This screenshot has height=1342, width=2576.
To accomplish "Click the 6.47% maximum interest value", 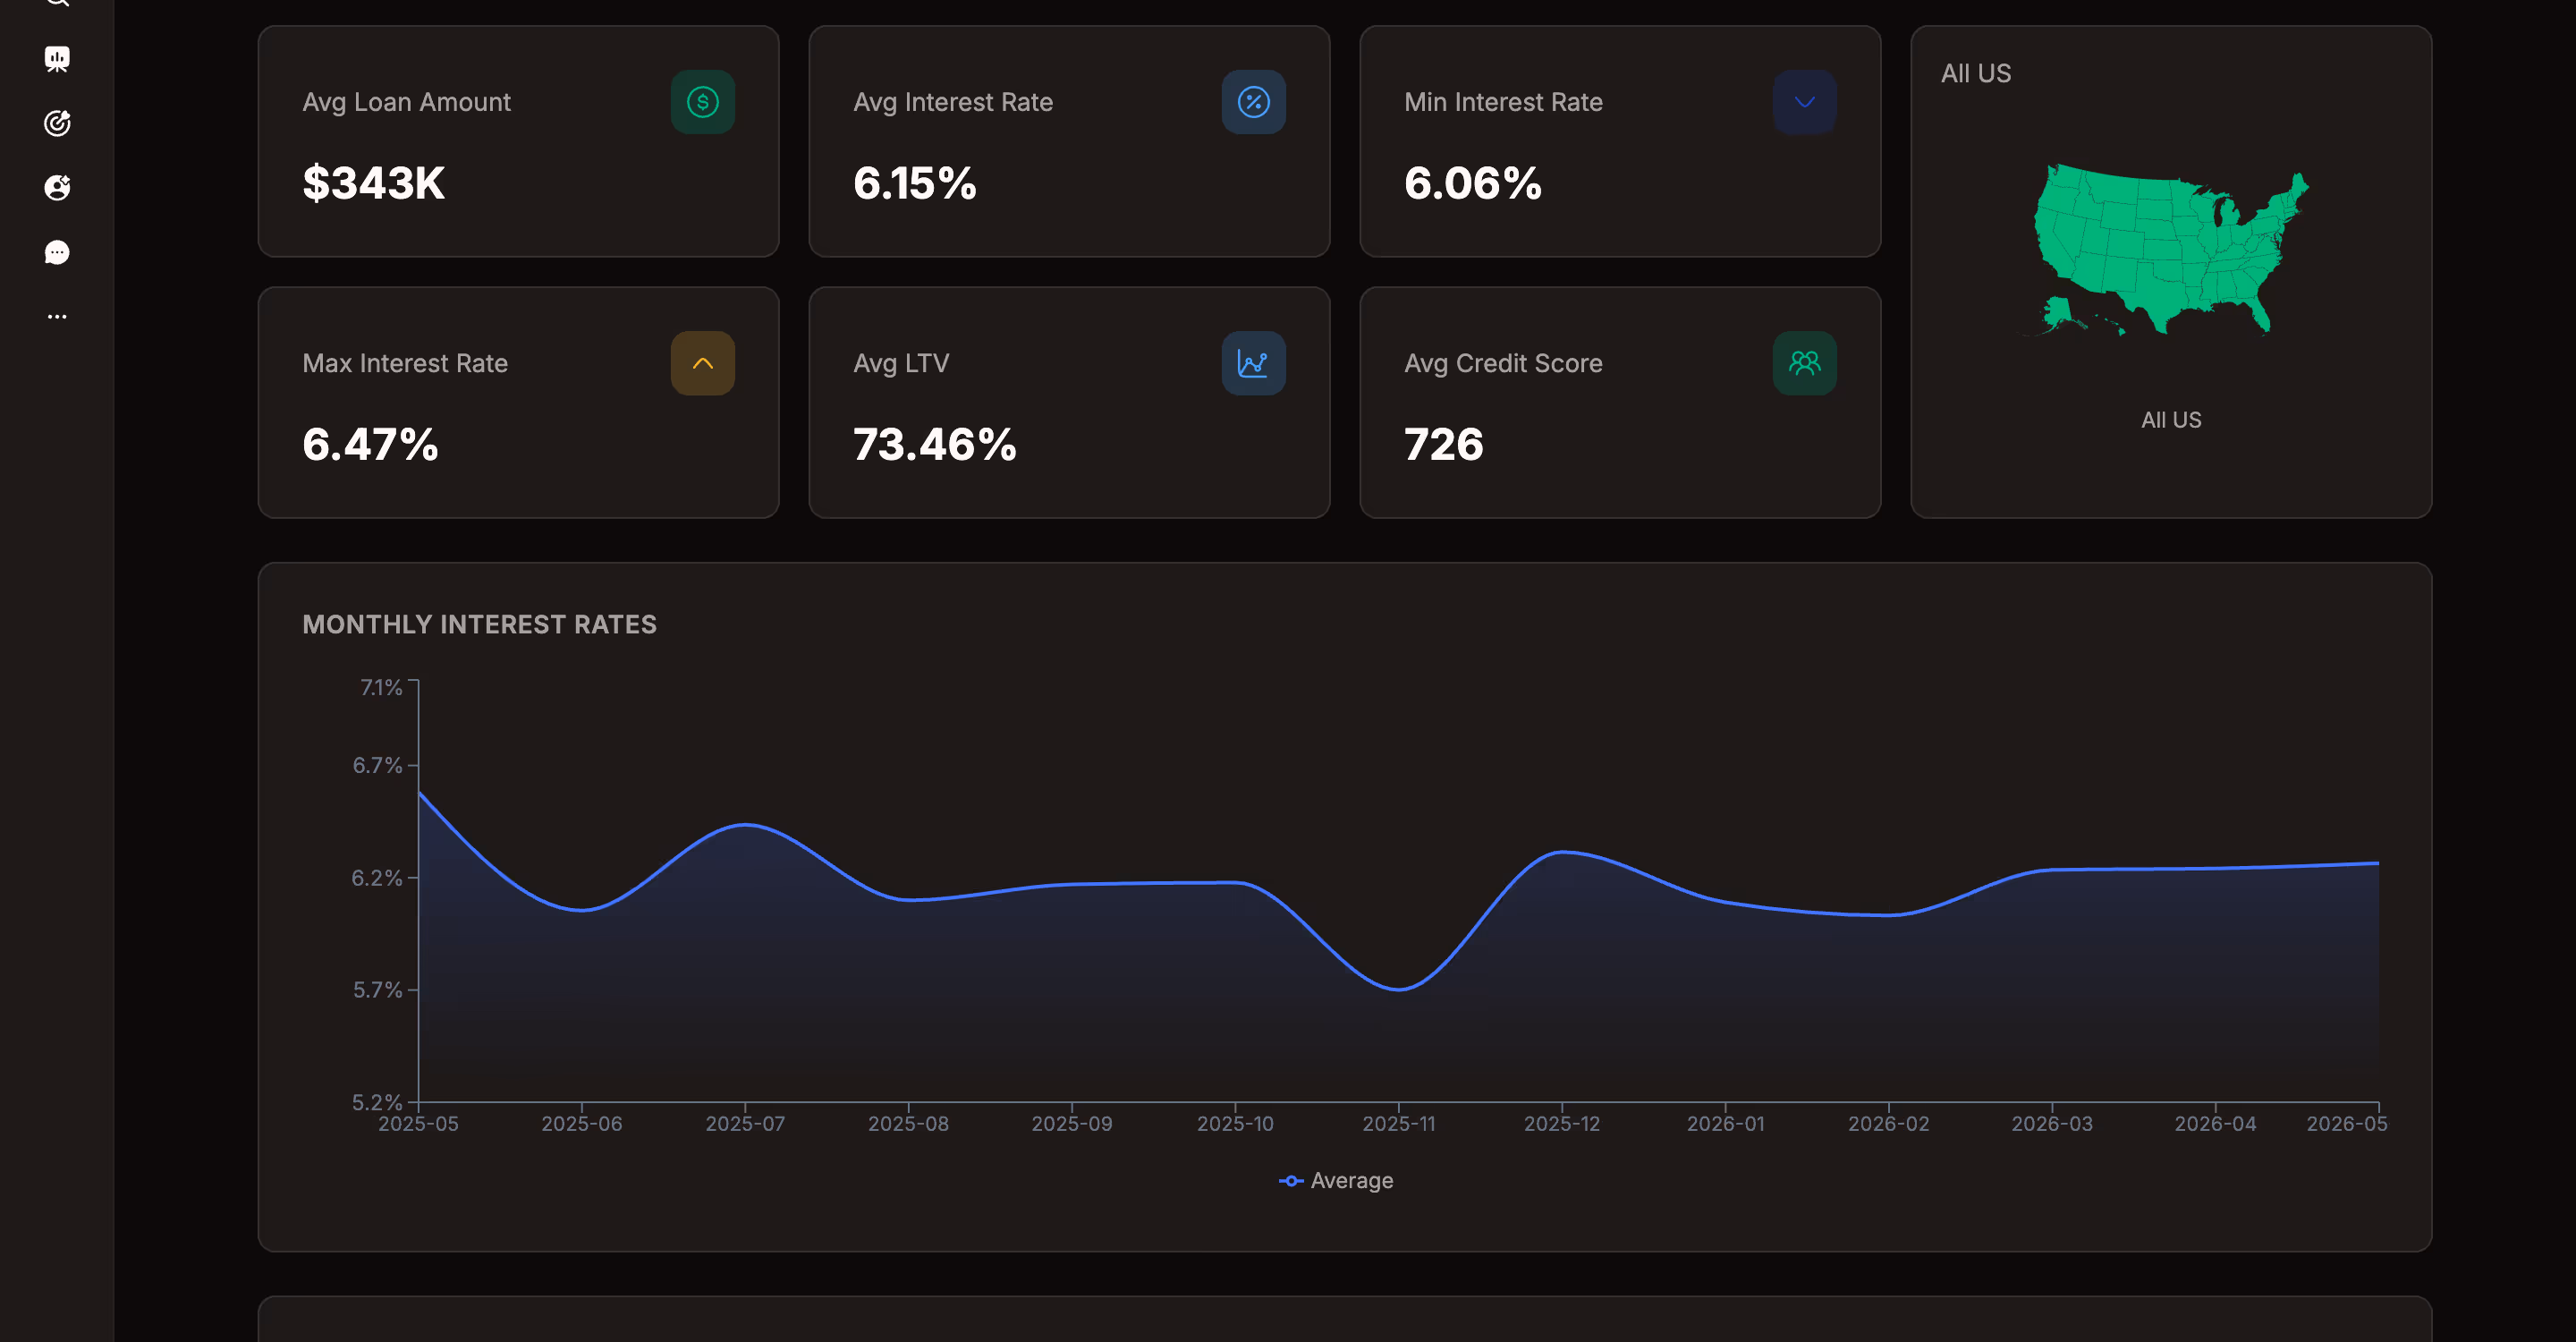I will tap(370, 444).
